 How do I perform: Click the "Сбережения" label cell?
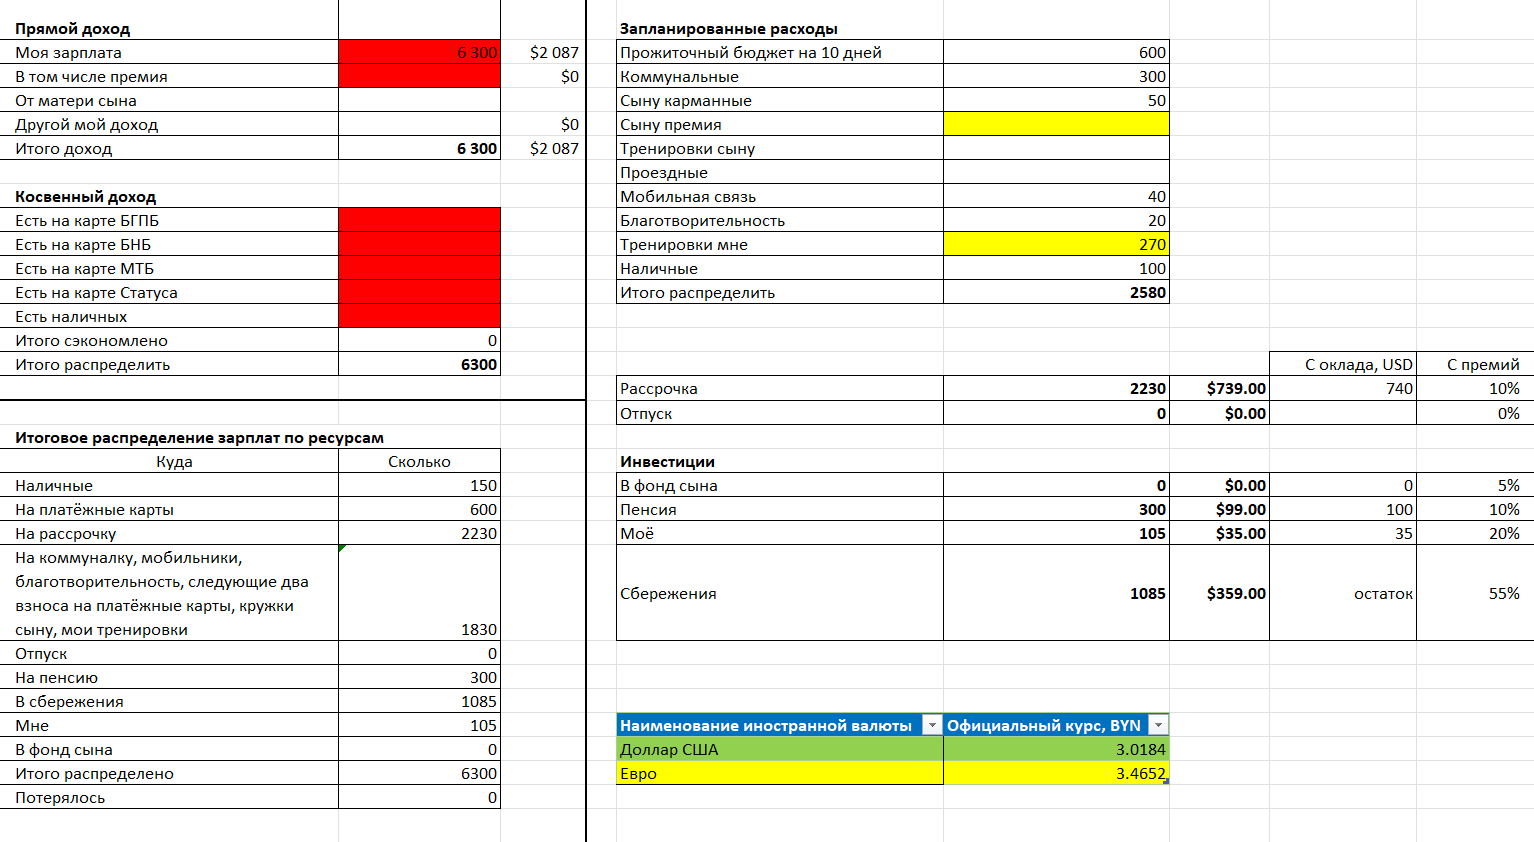click(780, 593)
